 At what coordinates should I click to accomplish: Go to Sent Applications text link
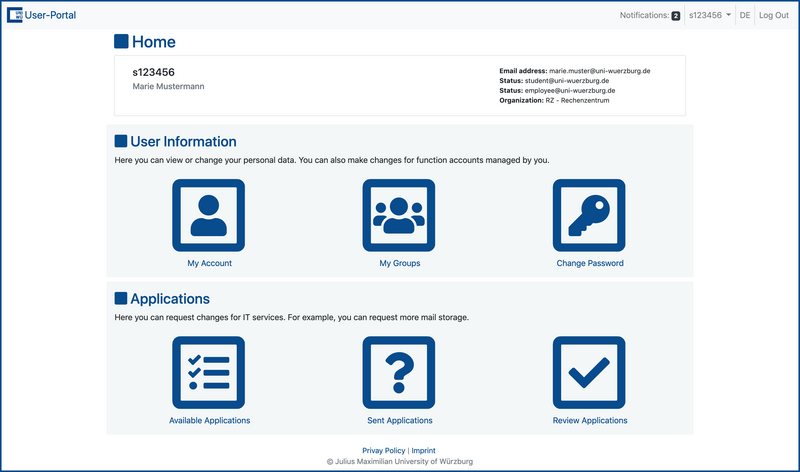[x=399, y=421]
